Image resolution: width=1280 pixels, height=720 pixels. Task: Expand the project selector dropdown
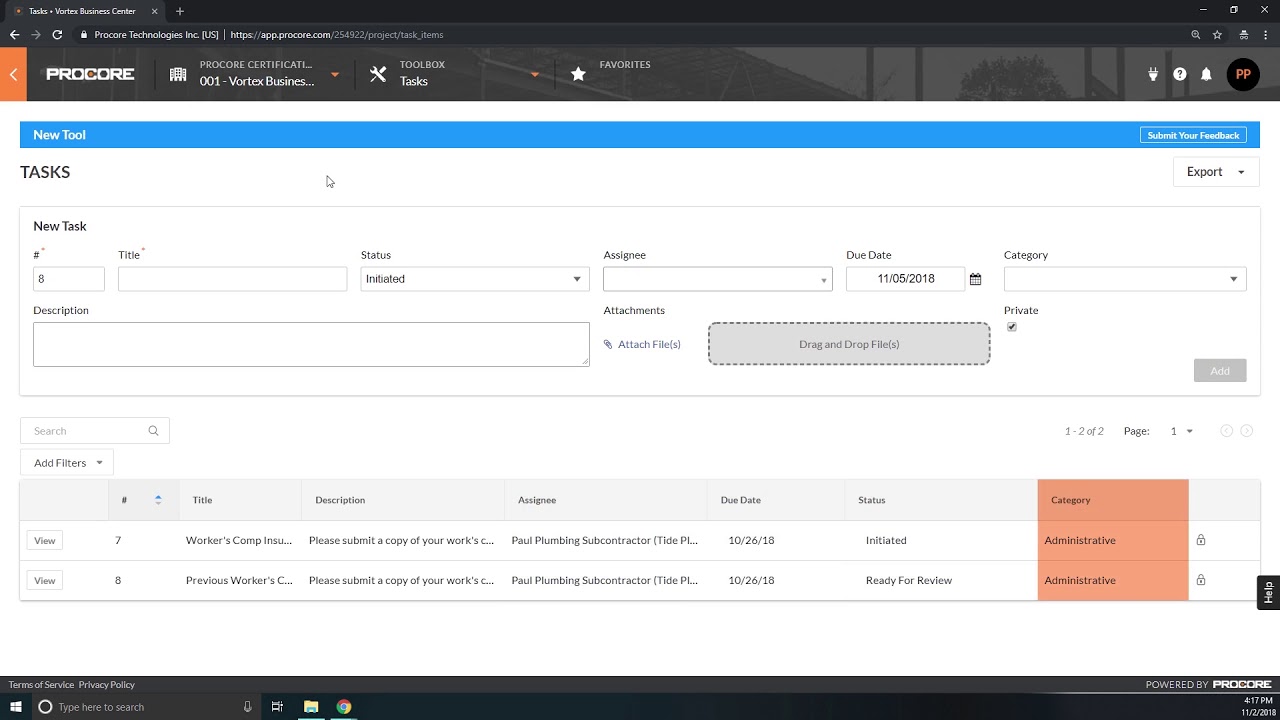pyautogui.click(x=335, y=75)
